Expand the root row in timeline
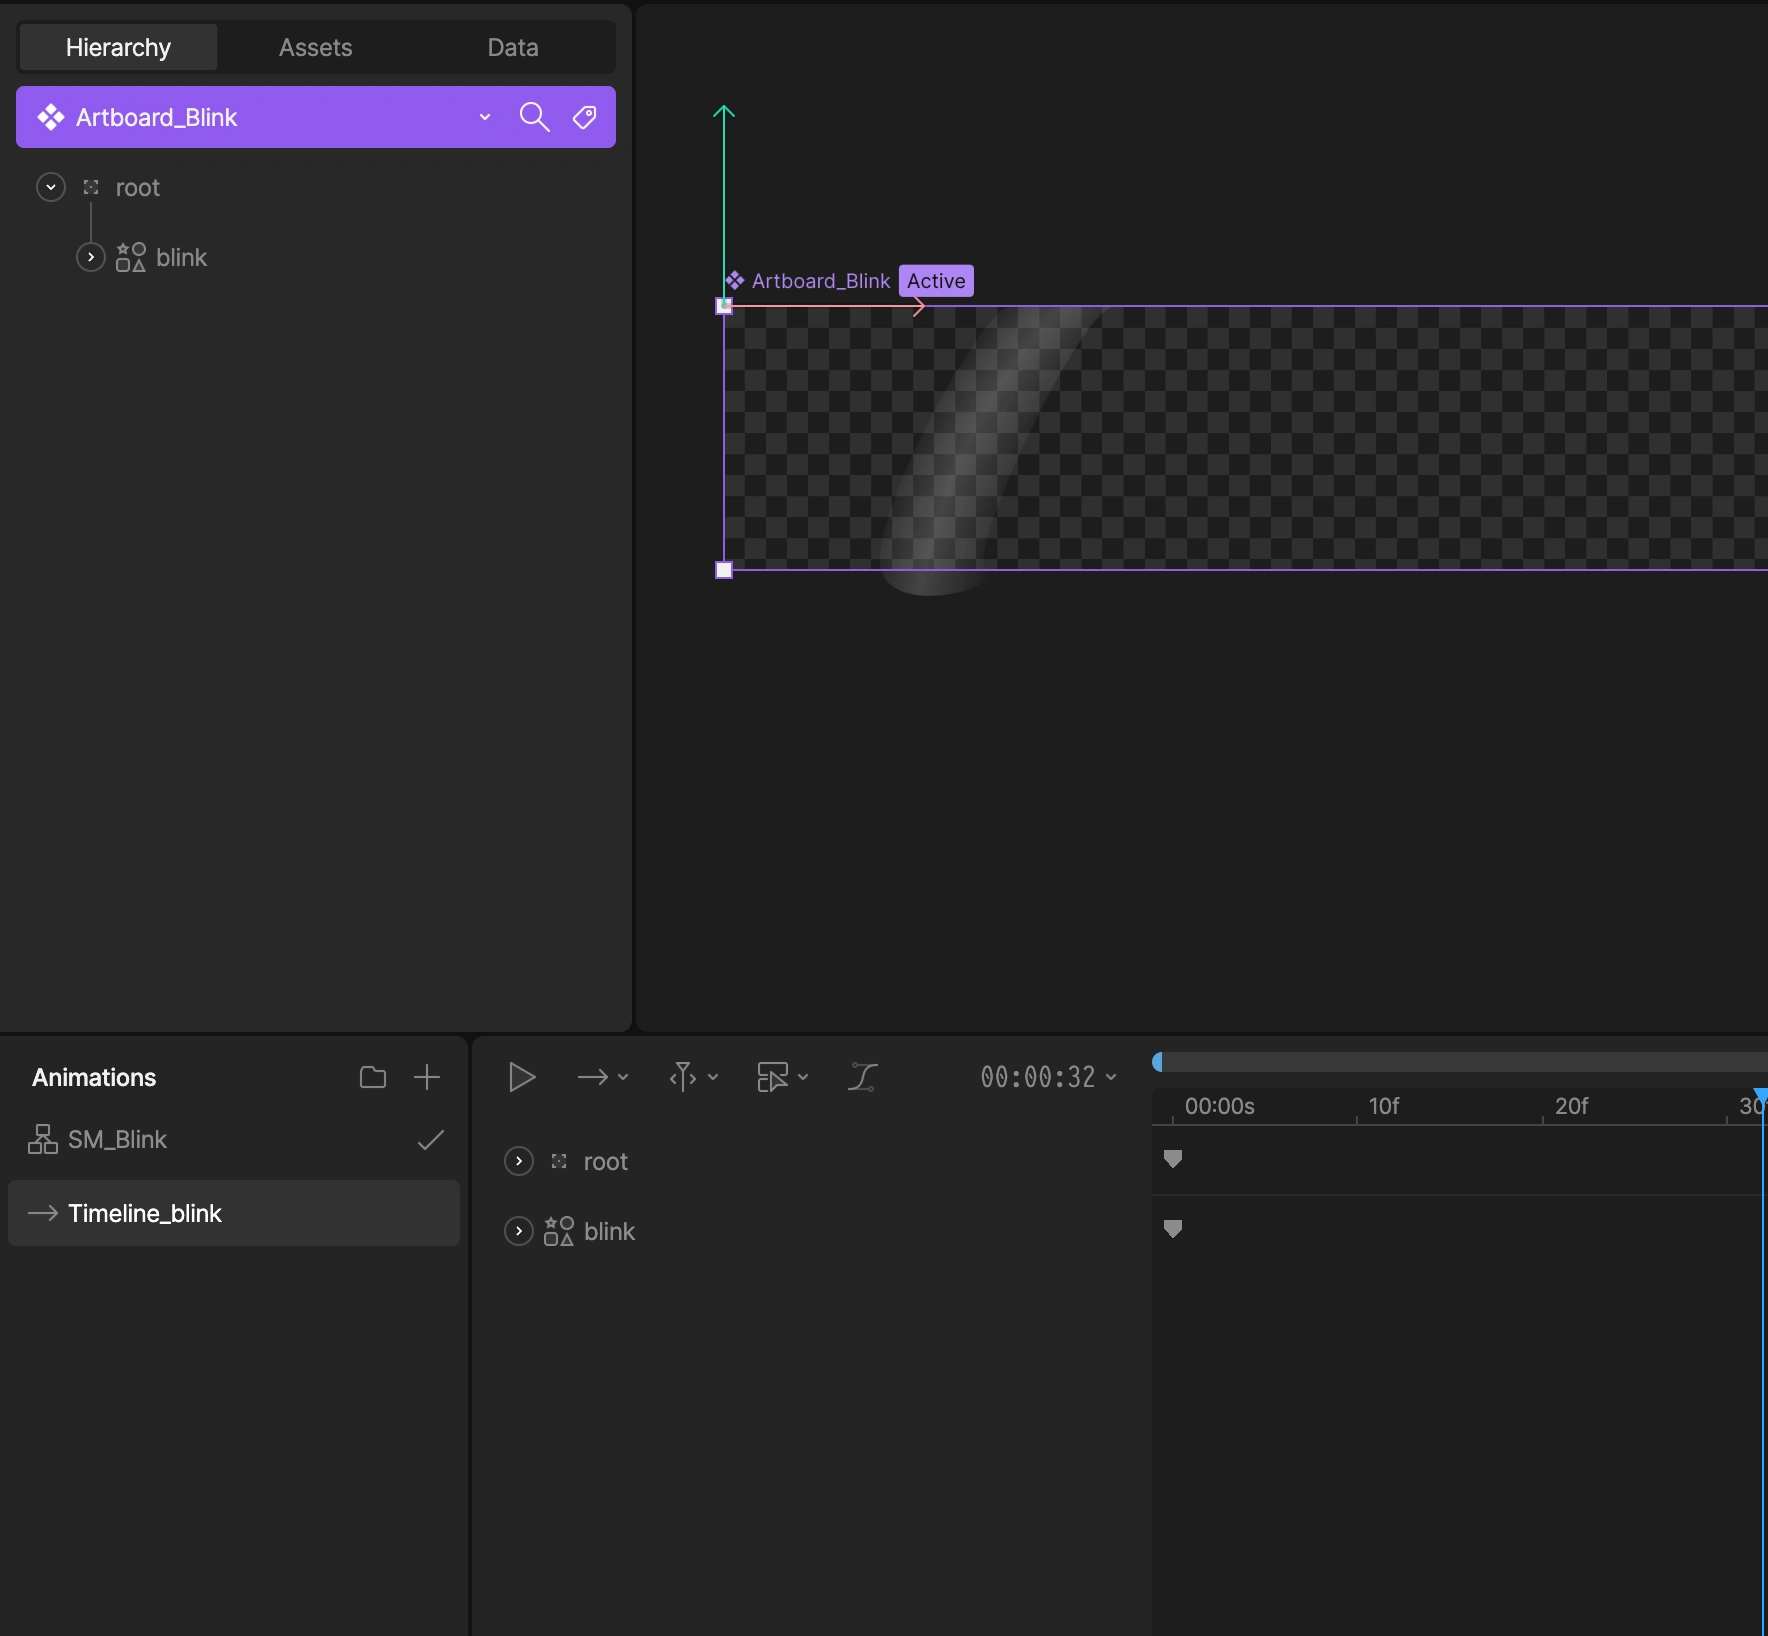Image resolution: width=1768 pixels, height=1636 pixels. (x=518, y=1161)
